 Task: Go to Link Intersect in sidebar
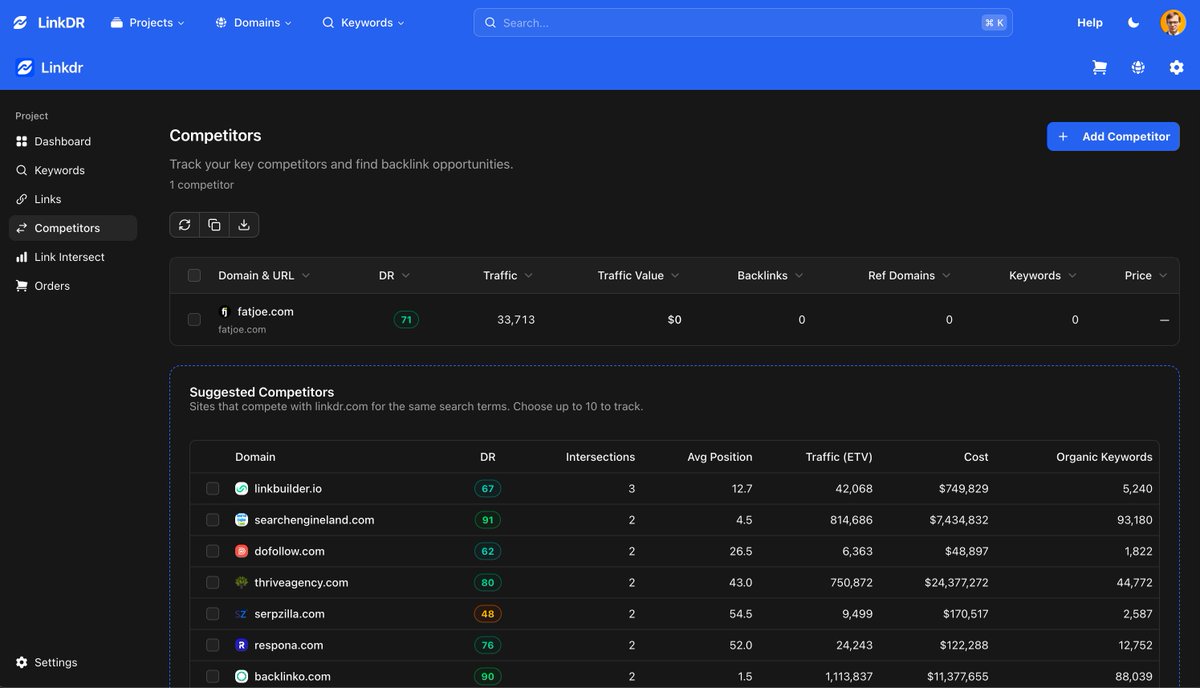click(x=69, y=257)
